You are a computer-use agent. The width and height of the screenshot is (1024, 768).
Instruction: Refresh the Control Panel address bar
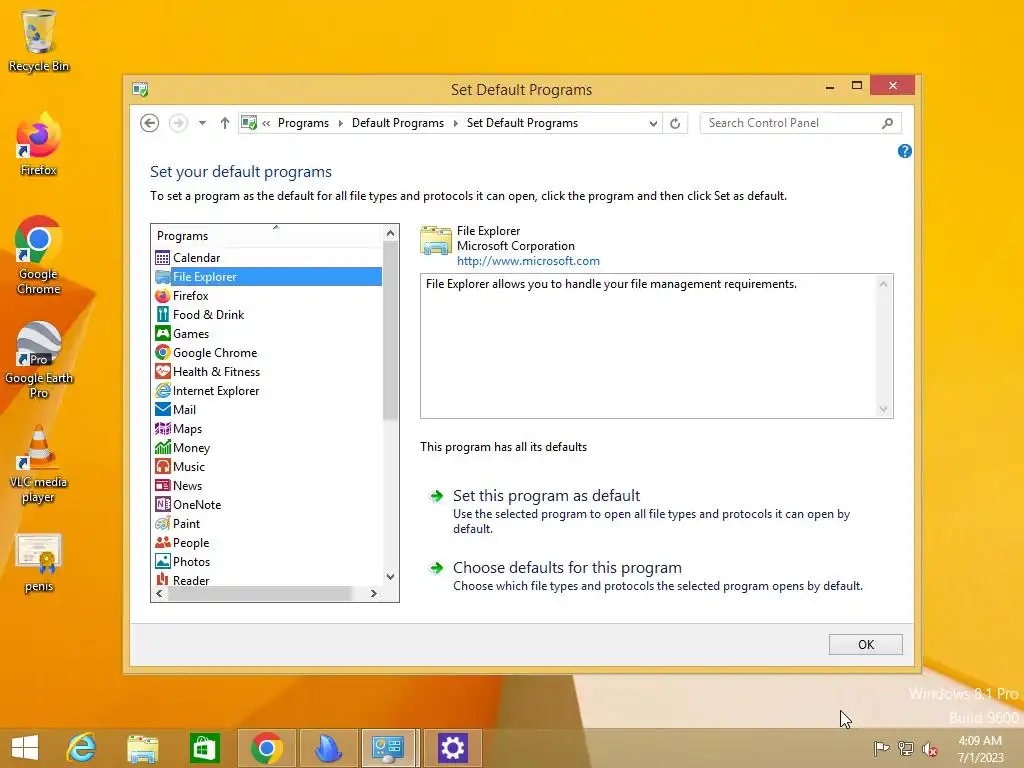pos(675,123)
